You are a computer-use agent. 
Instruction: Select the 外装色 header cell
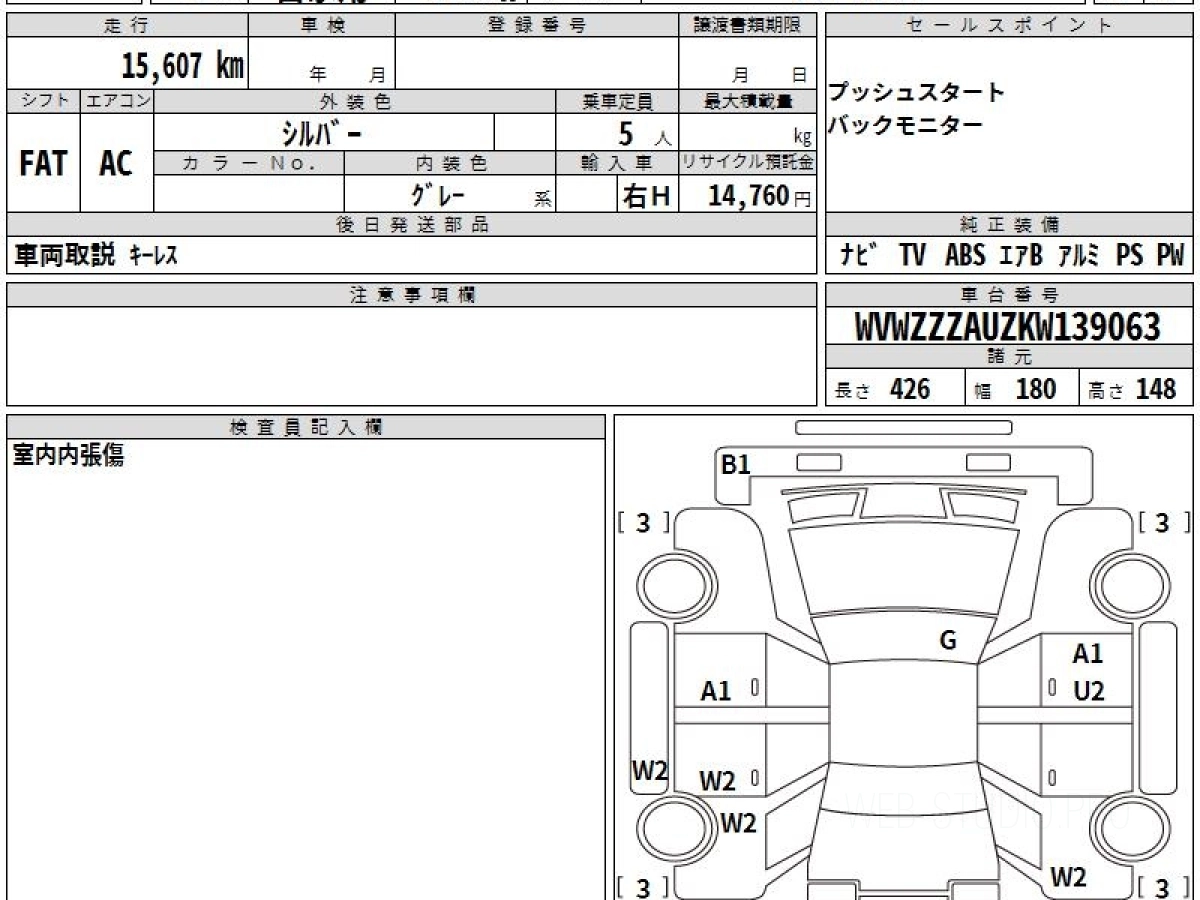click(x=355, y=101)
